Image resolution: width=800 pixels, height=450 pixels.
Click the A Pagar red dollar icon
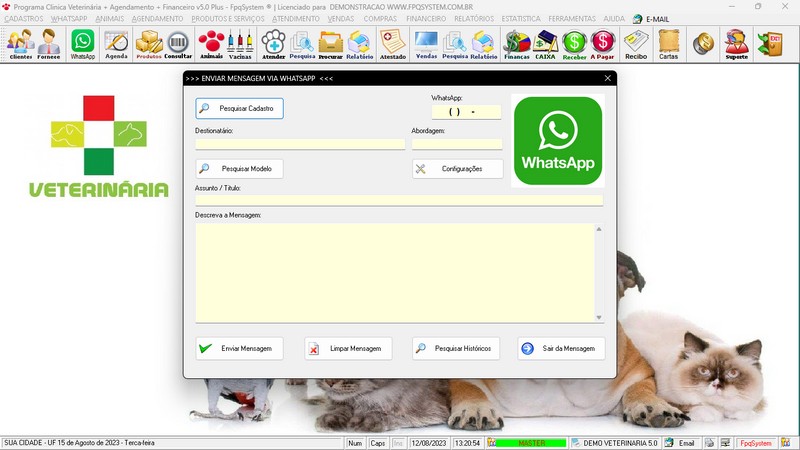tap(603, 44)
